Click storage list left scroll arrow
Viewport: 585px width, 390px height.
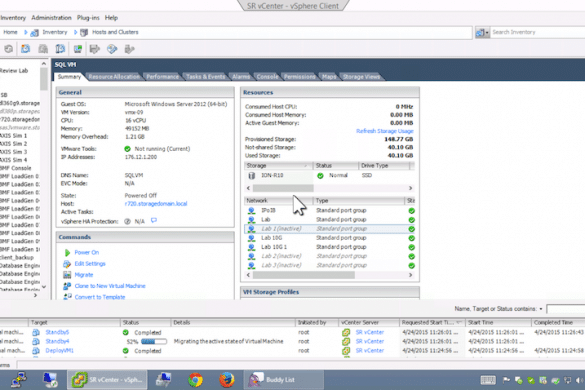(x=248, y=188)
